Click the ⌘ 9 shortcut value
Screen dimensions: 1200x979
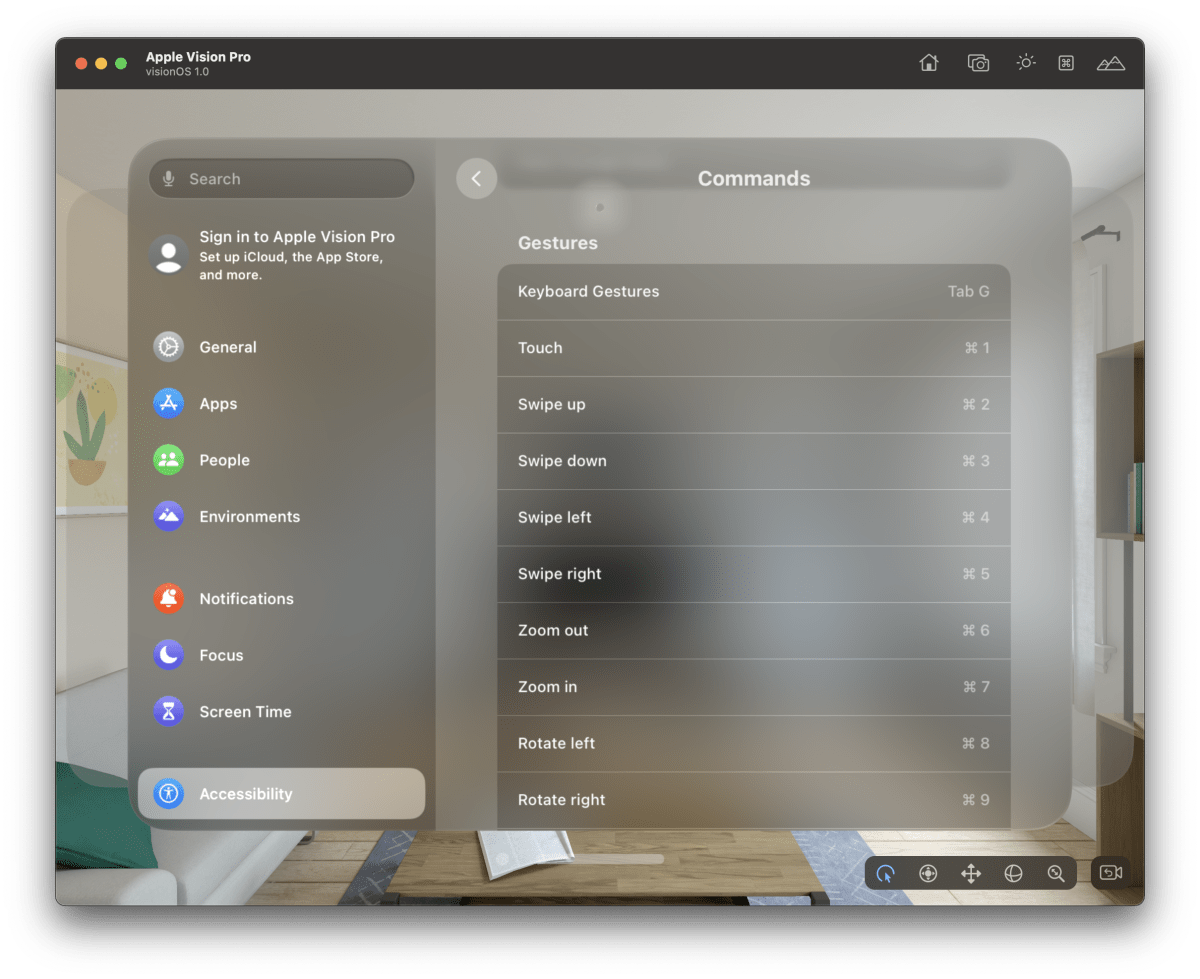point(976,800)
